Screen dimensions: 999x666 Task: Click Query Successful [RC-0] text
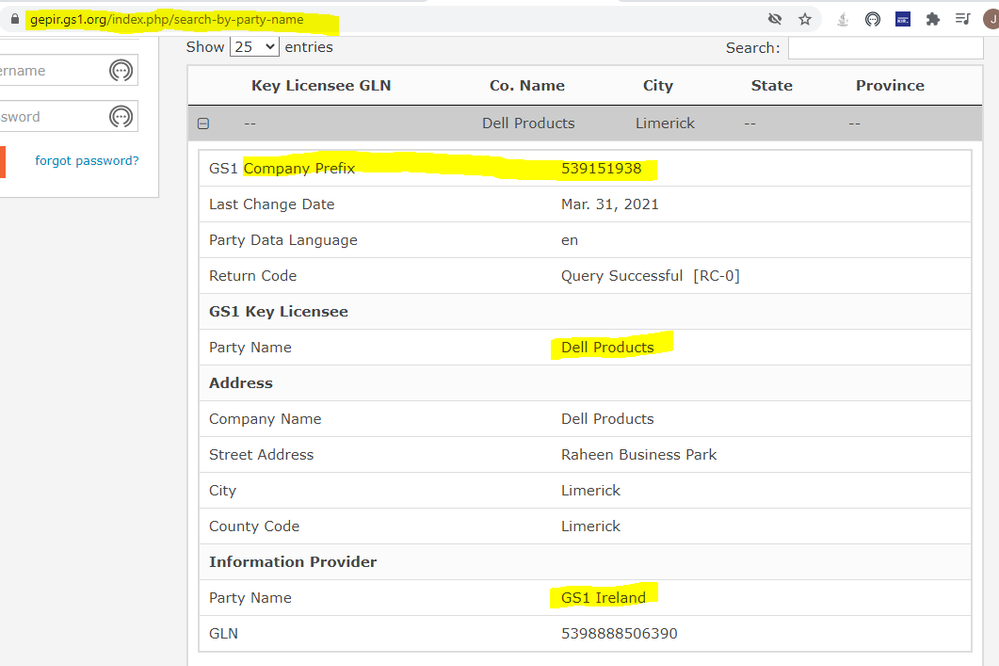650,276
